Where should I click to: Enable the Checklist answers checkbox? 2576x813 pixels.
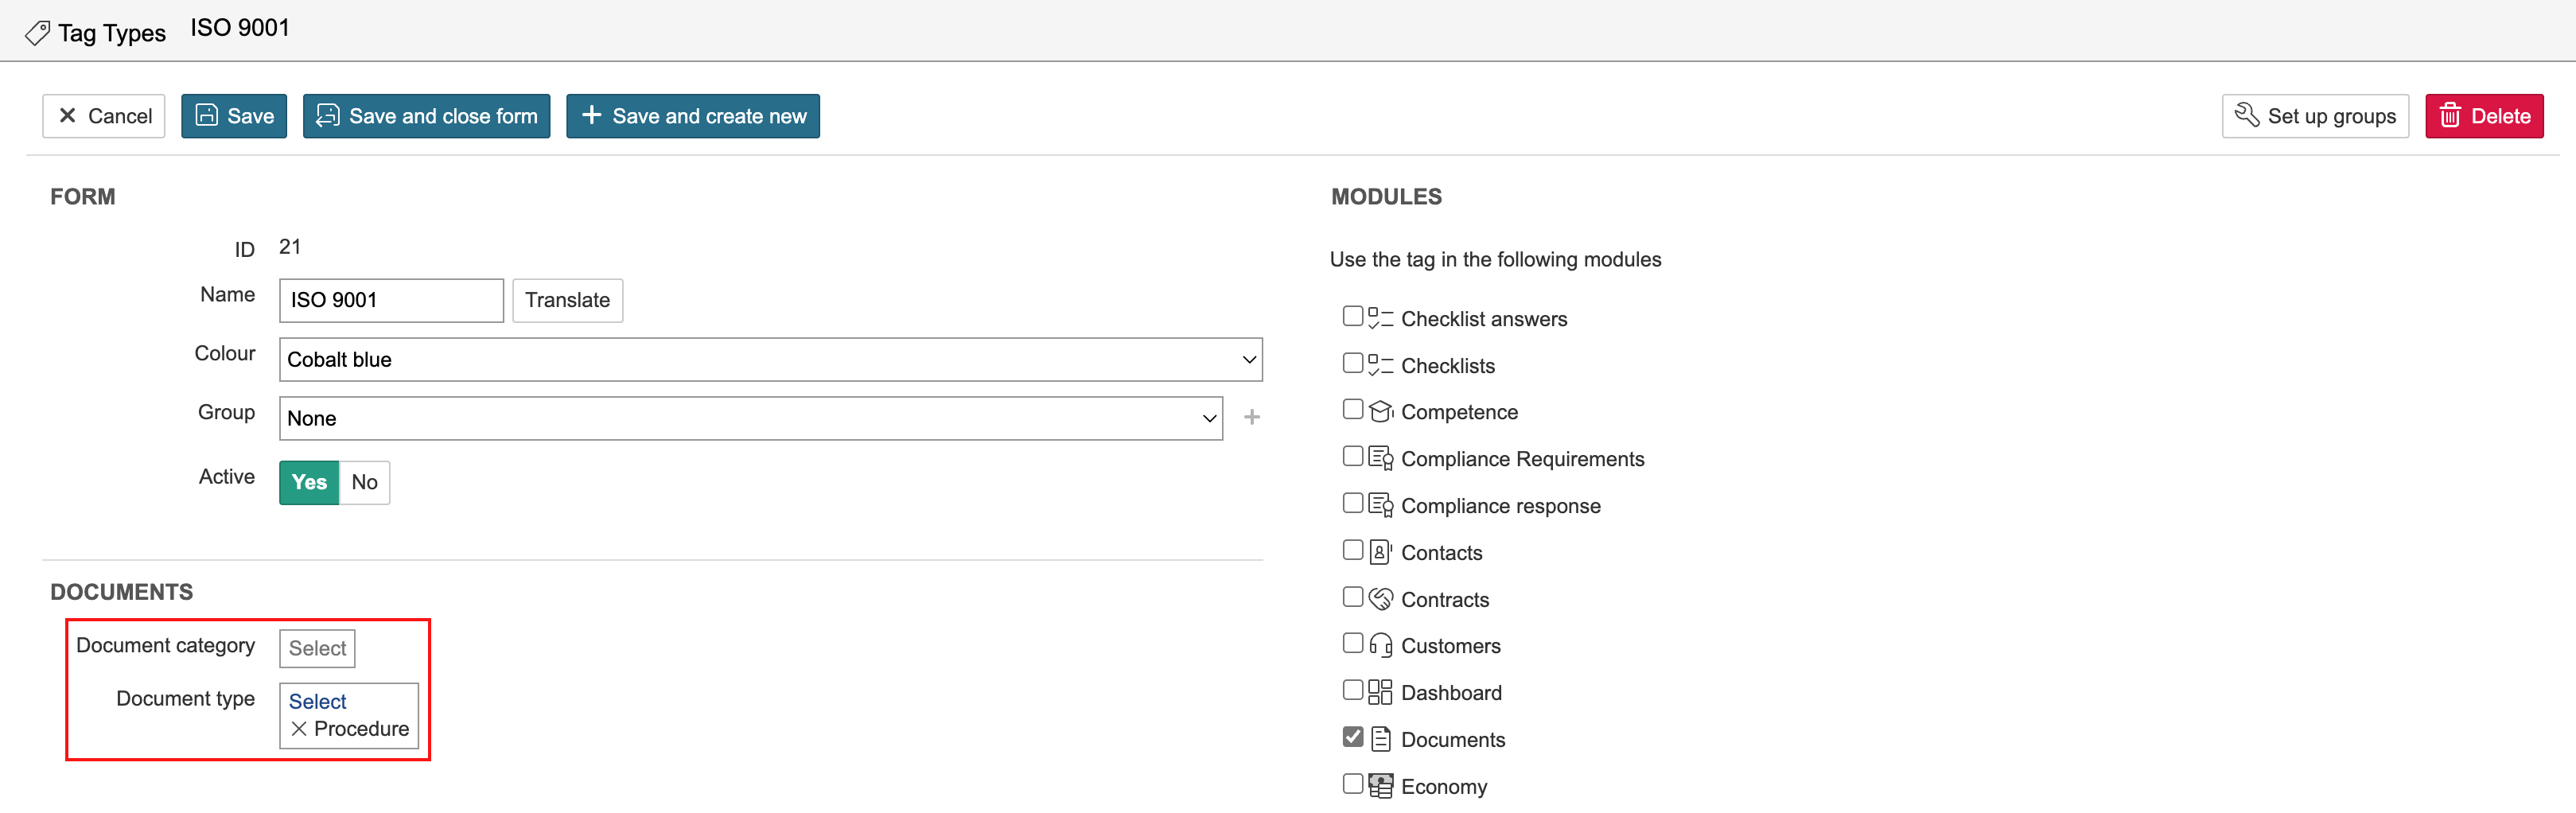(x=1352, y=316)
